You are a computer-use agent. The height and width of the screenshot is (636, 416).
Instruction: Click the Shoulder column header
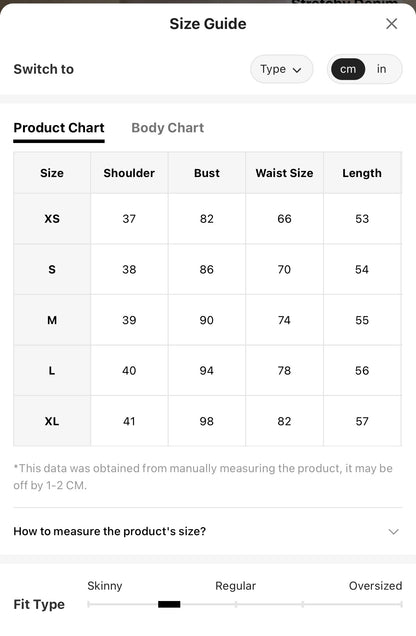[129, 173]
